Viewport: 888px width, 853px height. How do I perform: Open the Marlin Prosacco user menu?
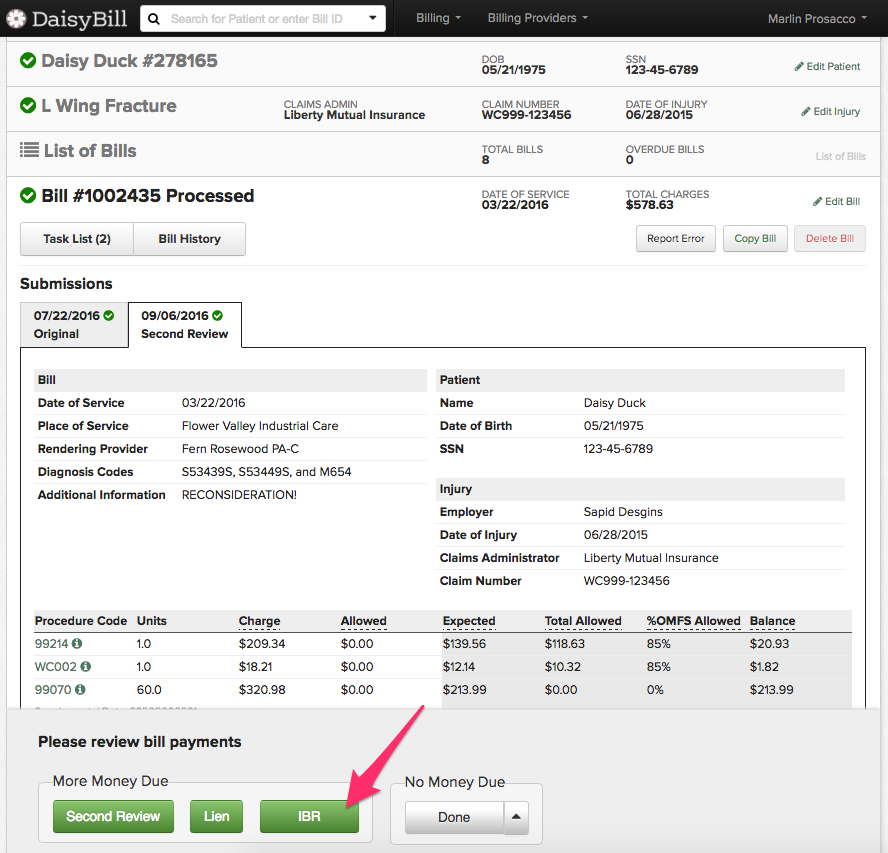(x=817, y=19)
